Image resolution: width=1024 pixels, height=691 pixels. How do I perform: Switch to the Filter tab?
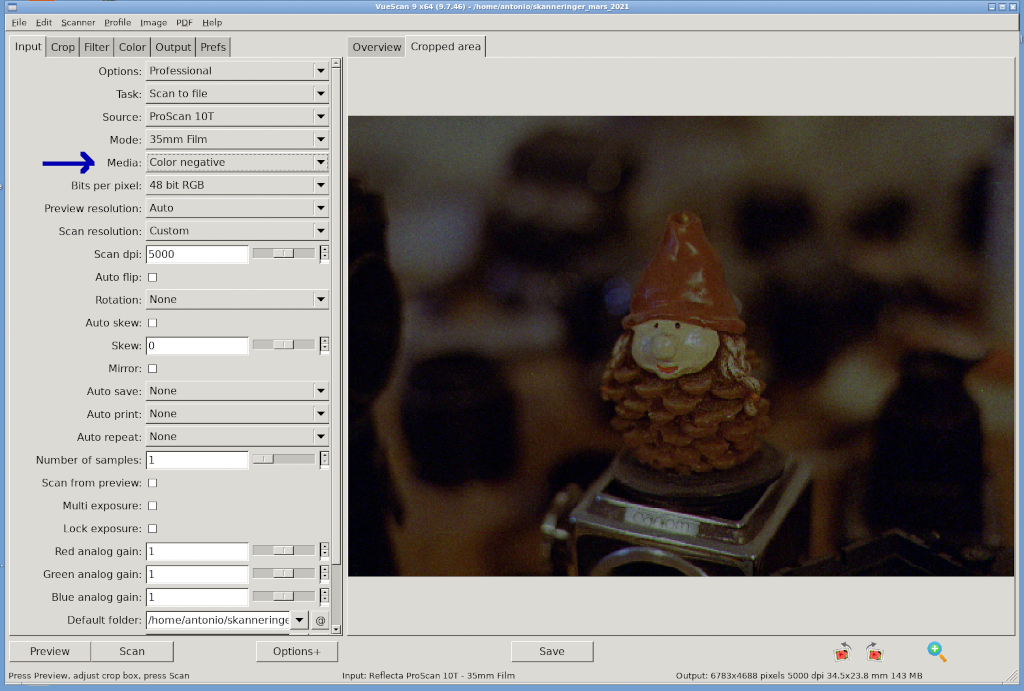pos(96,47)
